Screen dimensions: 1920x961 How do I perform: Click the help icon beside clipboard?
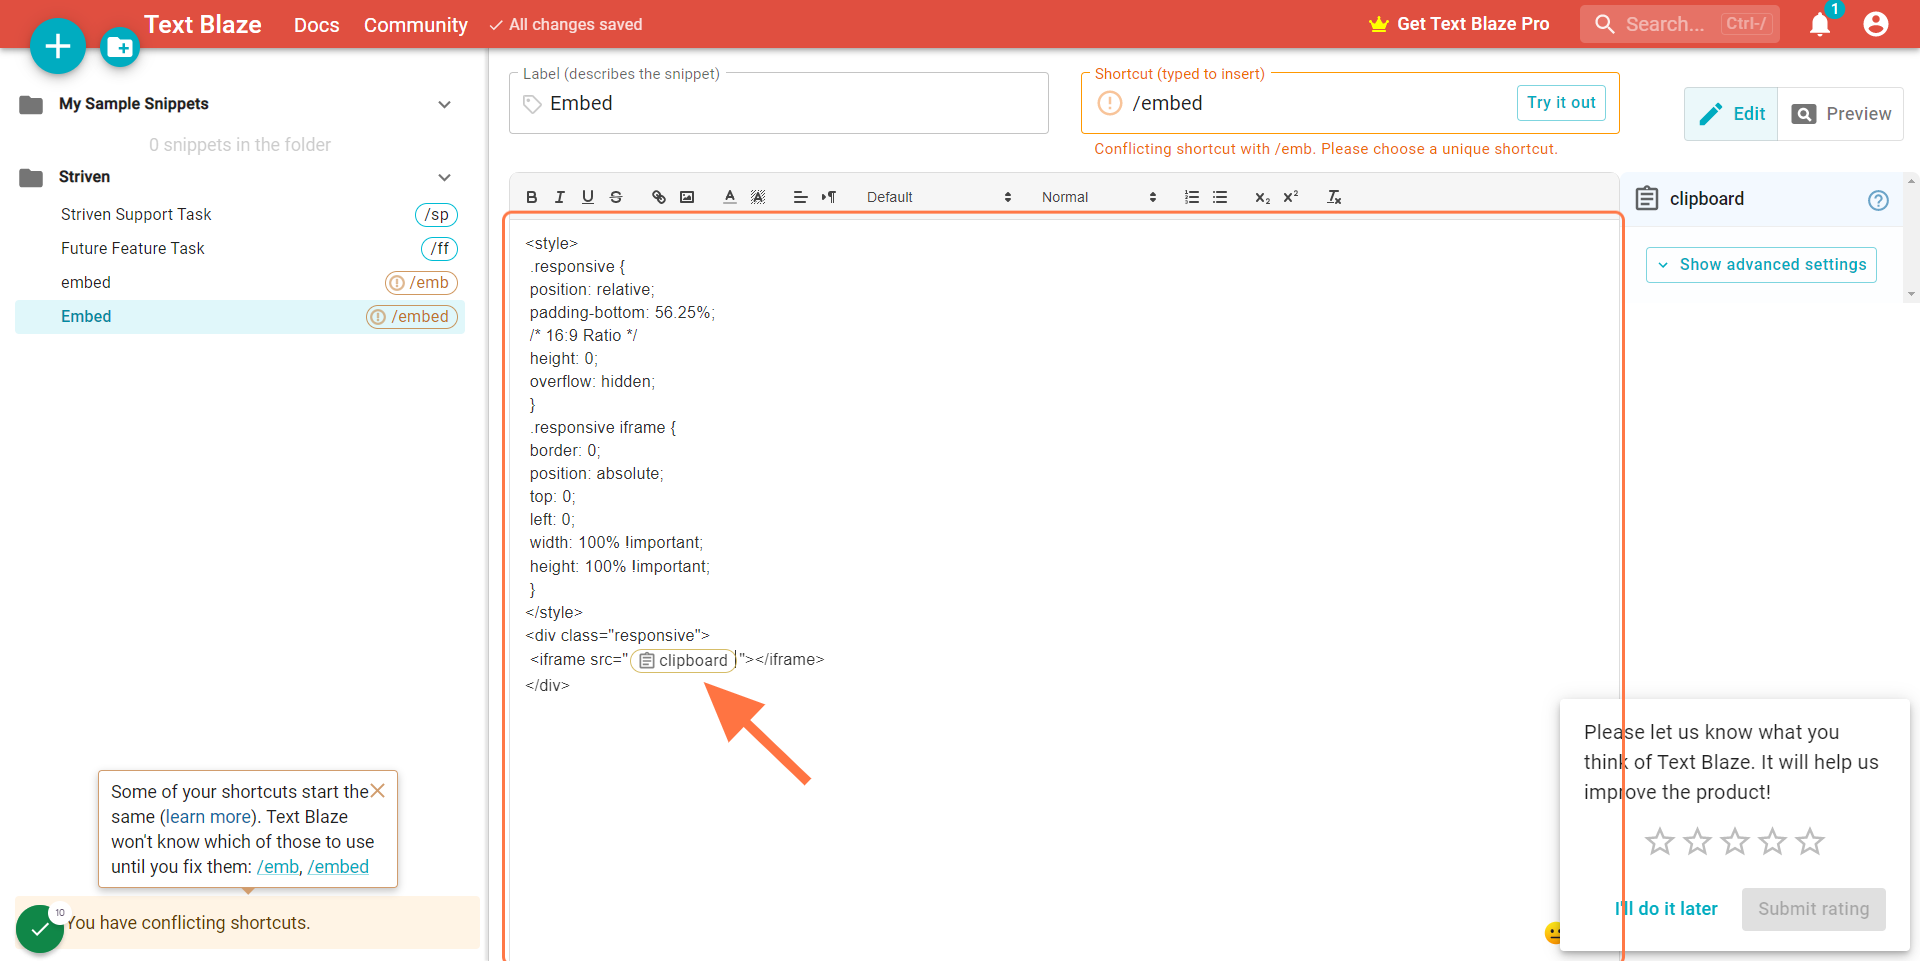(x=1879, y=200)
